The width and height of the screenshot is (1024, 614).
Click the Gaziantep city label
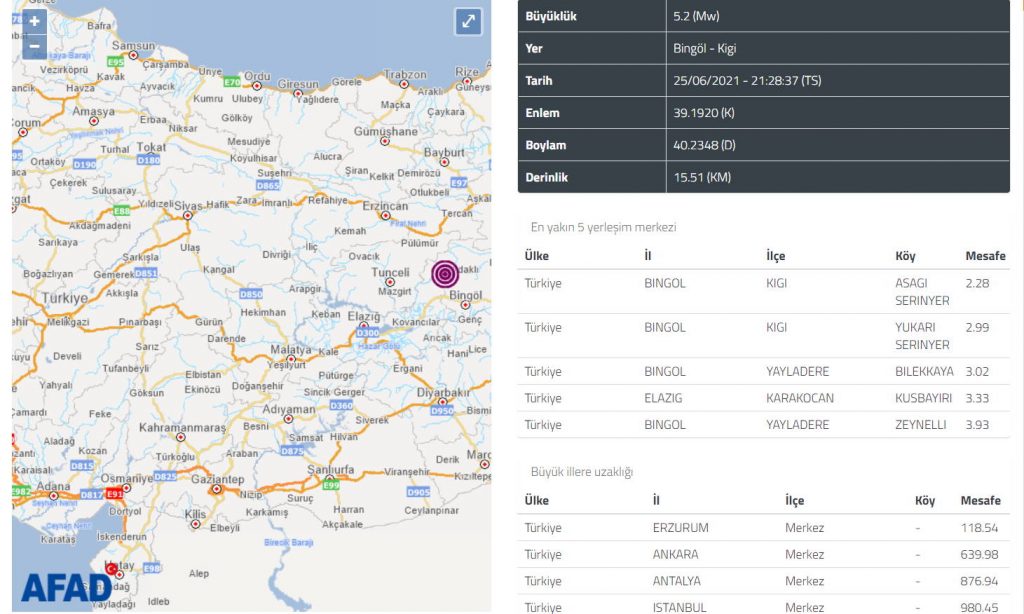(x=217, y=480)
